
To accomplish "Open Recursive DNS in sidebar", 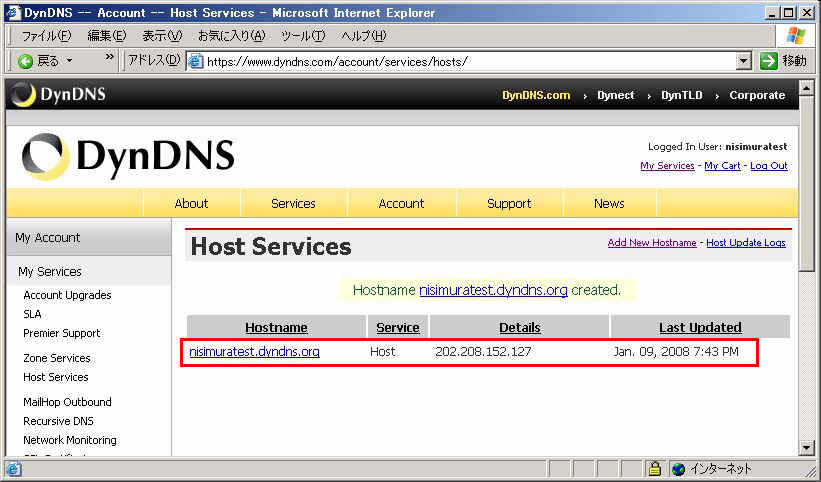I will click(58, 421).
